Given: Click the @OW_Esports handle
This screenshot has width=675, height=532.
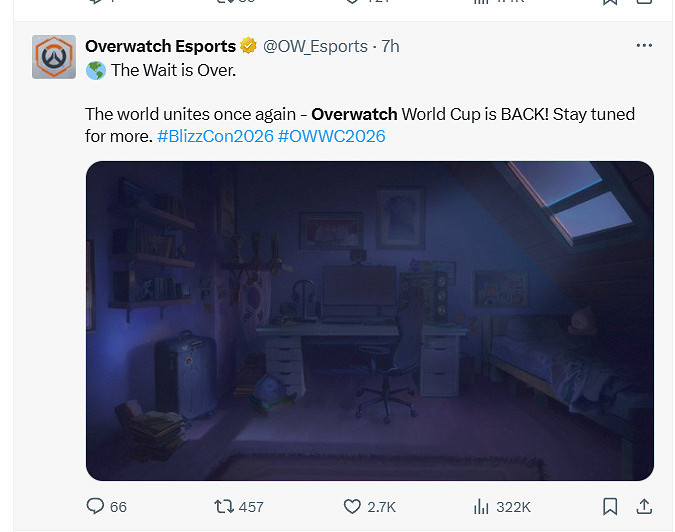Looking at the screenshot, I should (315, 46).
